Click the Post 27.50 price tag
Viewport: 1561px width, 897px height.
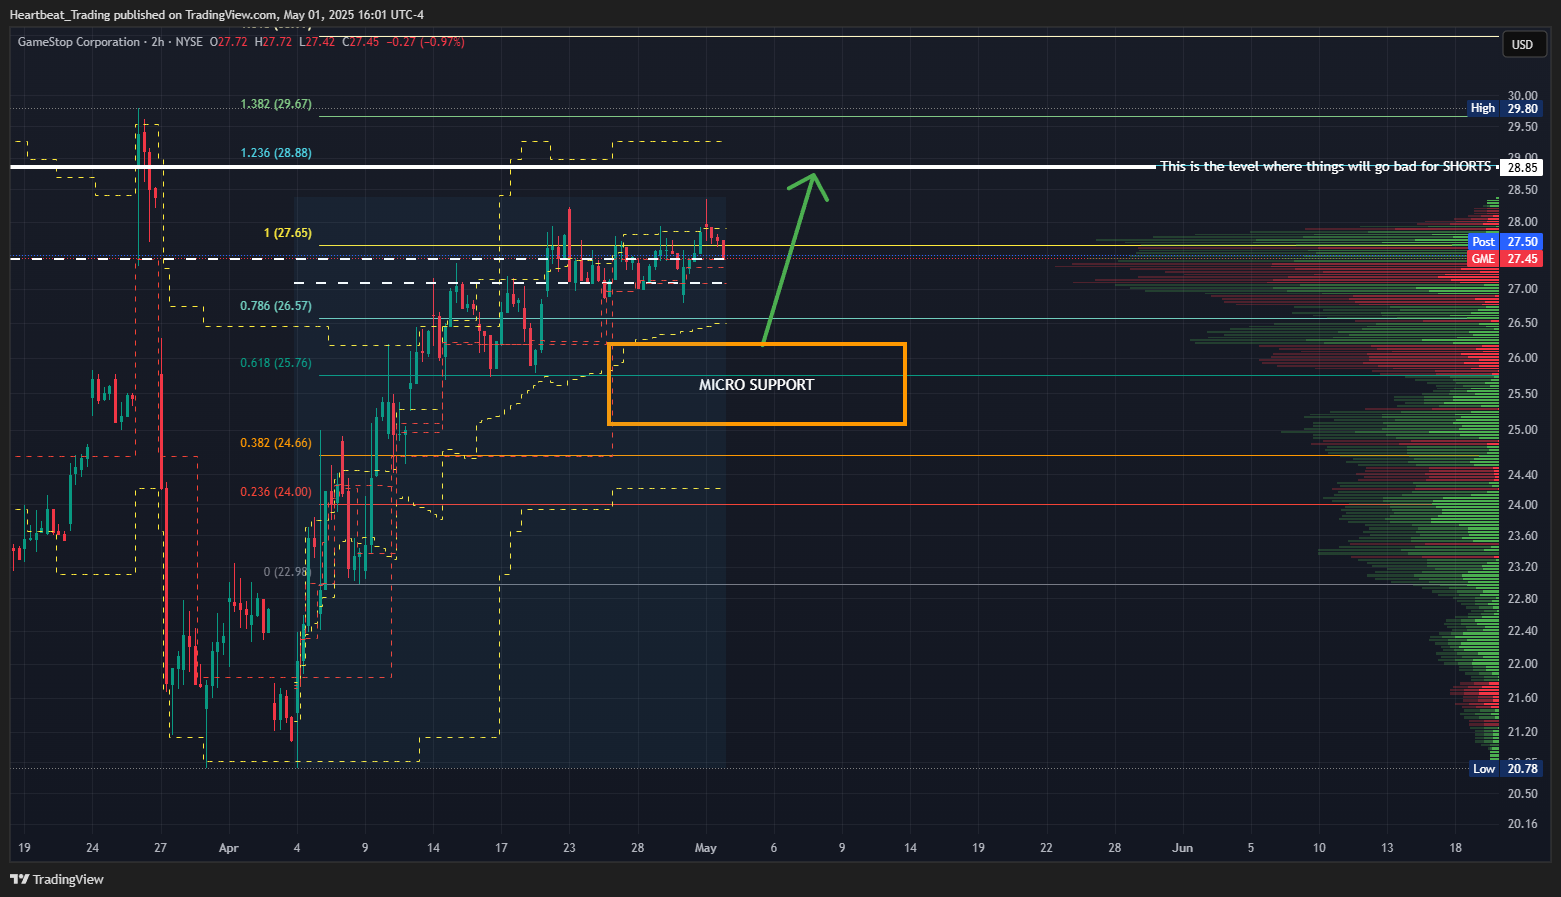[1504, 241]
